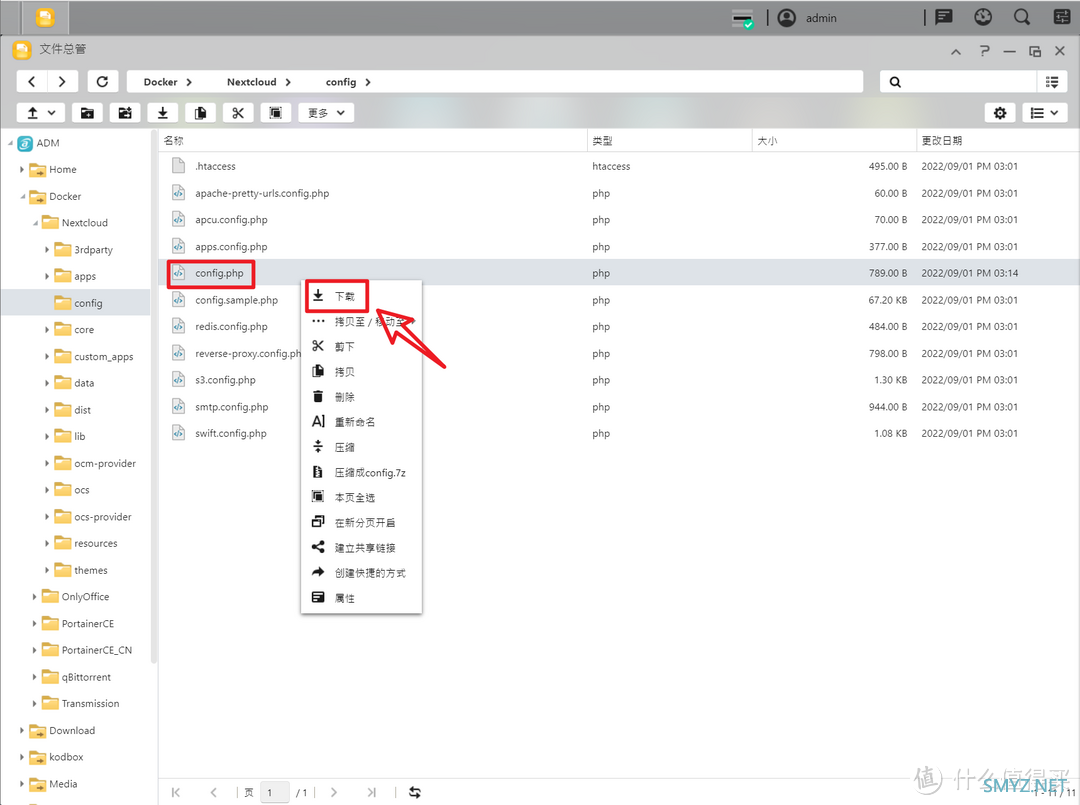Open the upload dropdown button
The image size is (1080, 805).
coord(41,113)
